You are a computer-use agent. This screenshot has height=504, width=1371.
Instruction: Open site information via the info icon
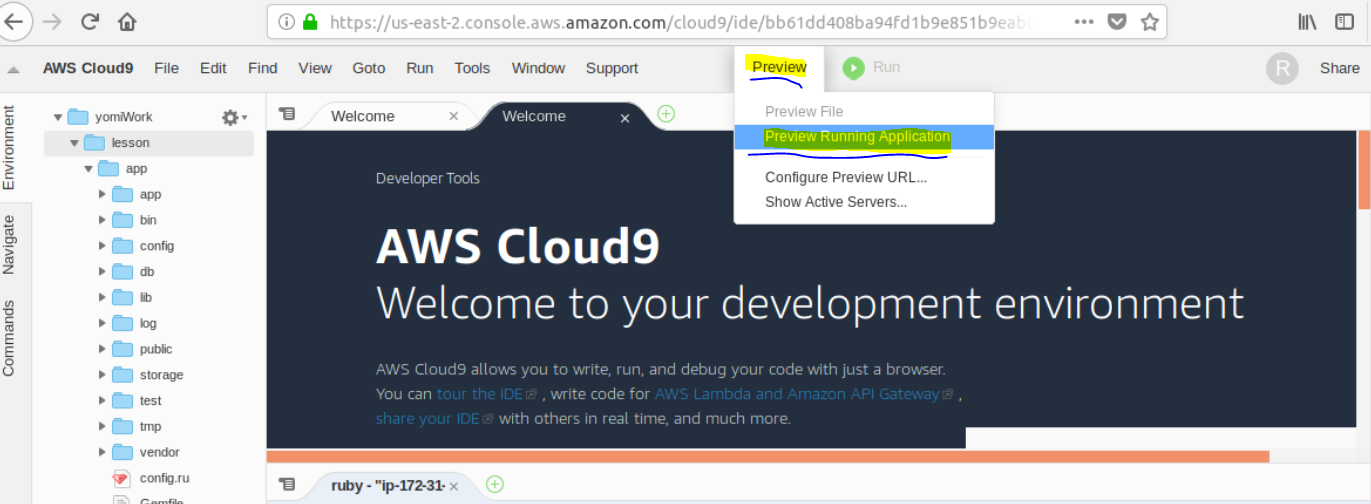coord(287,21)
